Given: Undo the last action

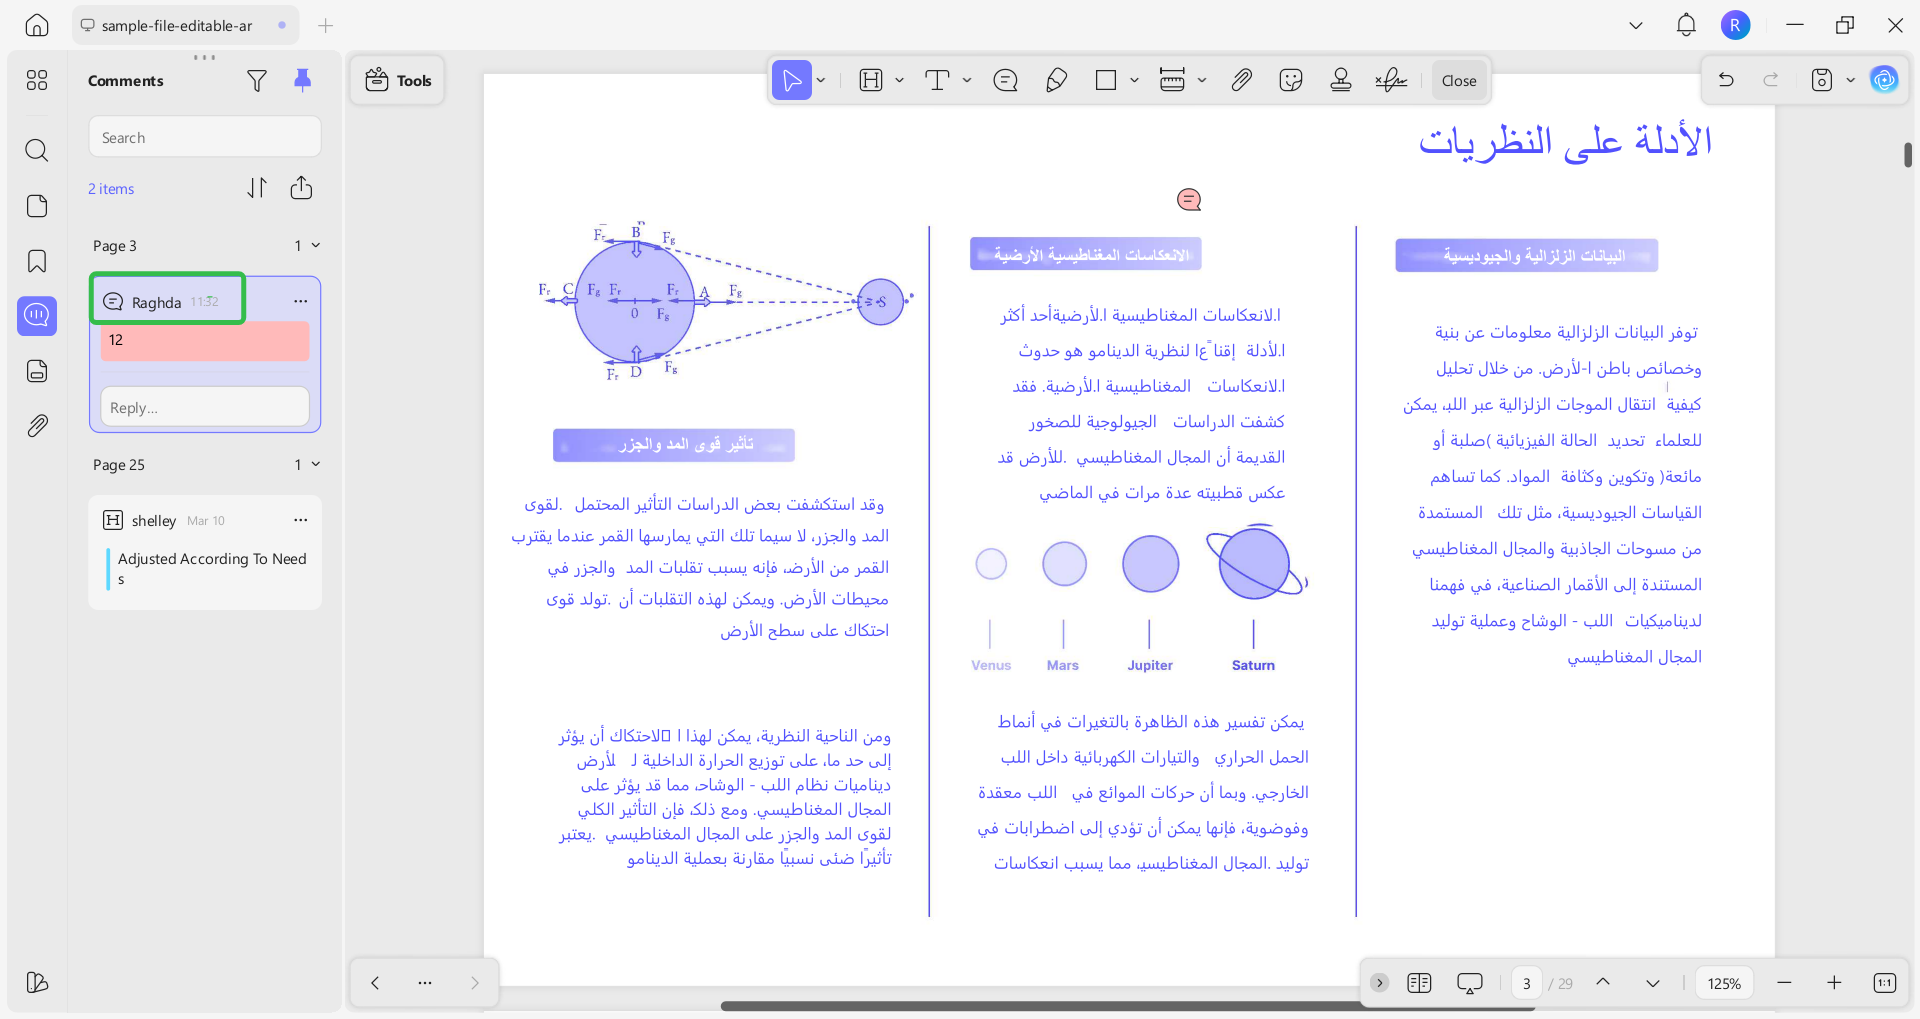Looking at the screenshot, I should (1726, 80).
